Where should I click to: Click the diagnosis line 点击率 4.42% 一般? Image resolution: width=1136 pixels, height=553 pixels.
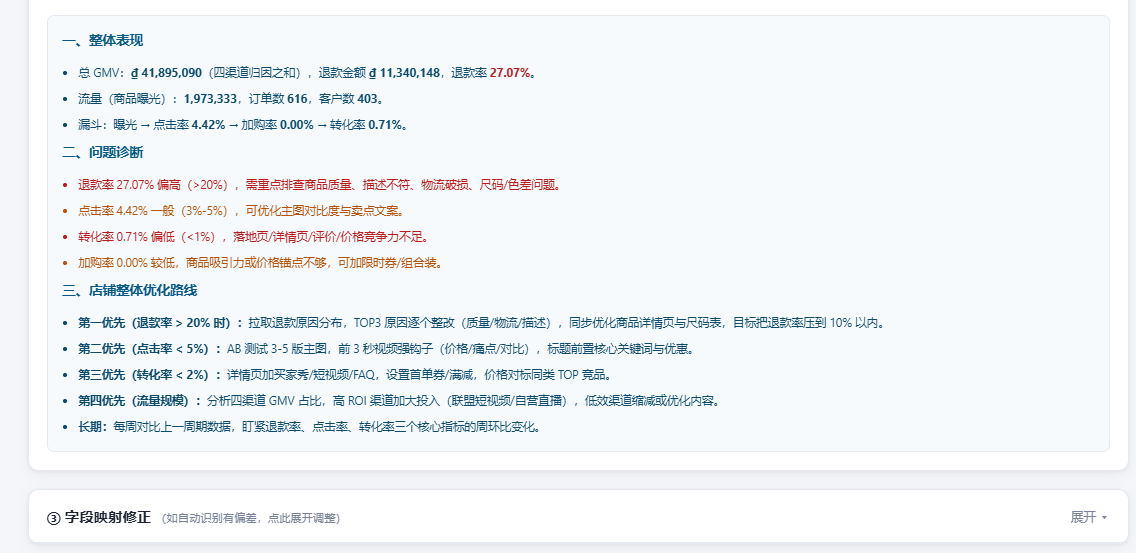(x=241, y=211)
